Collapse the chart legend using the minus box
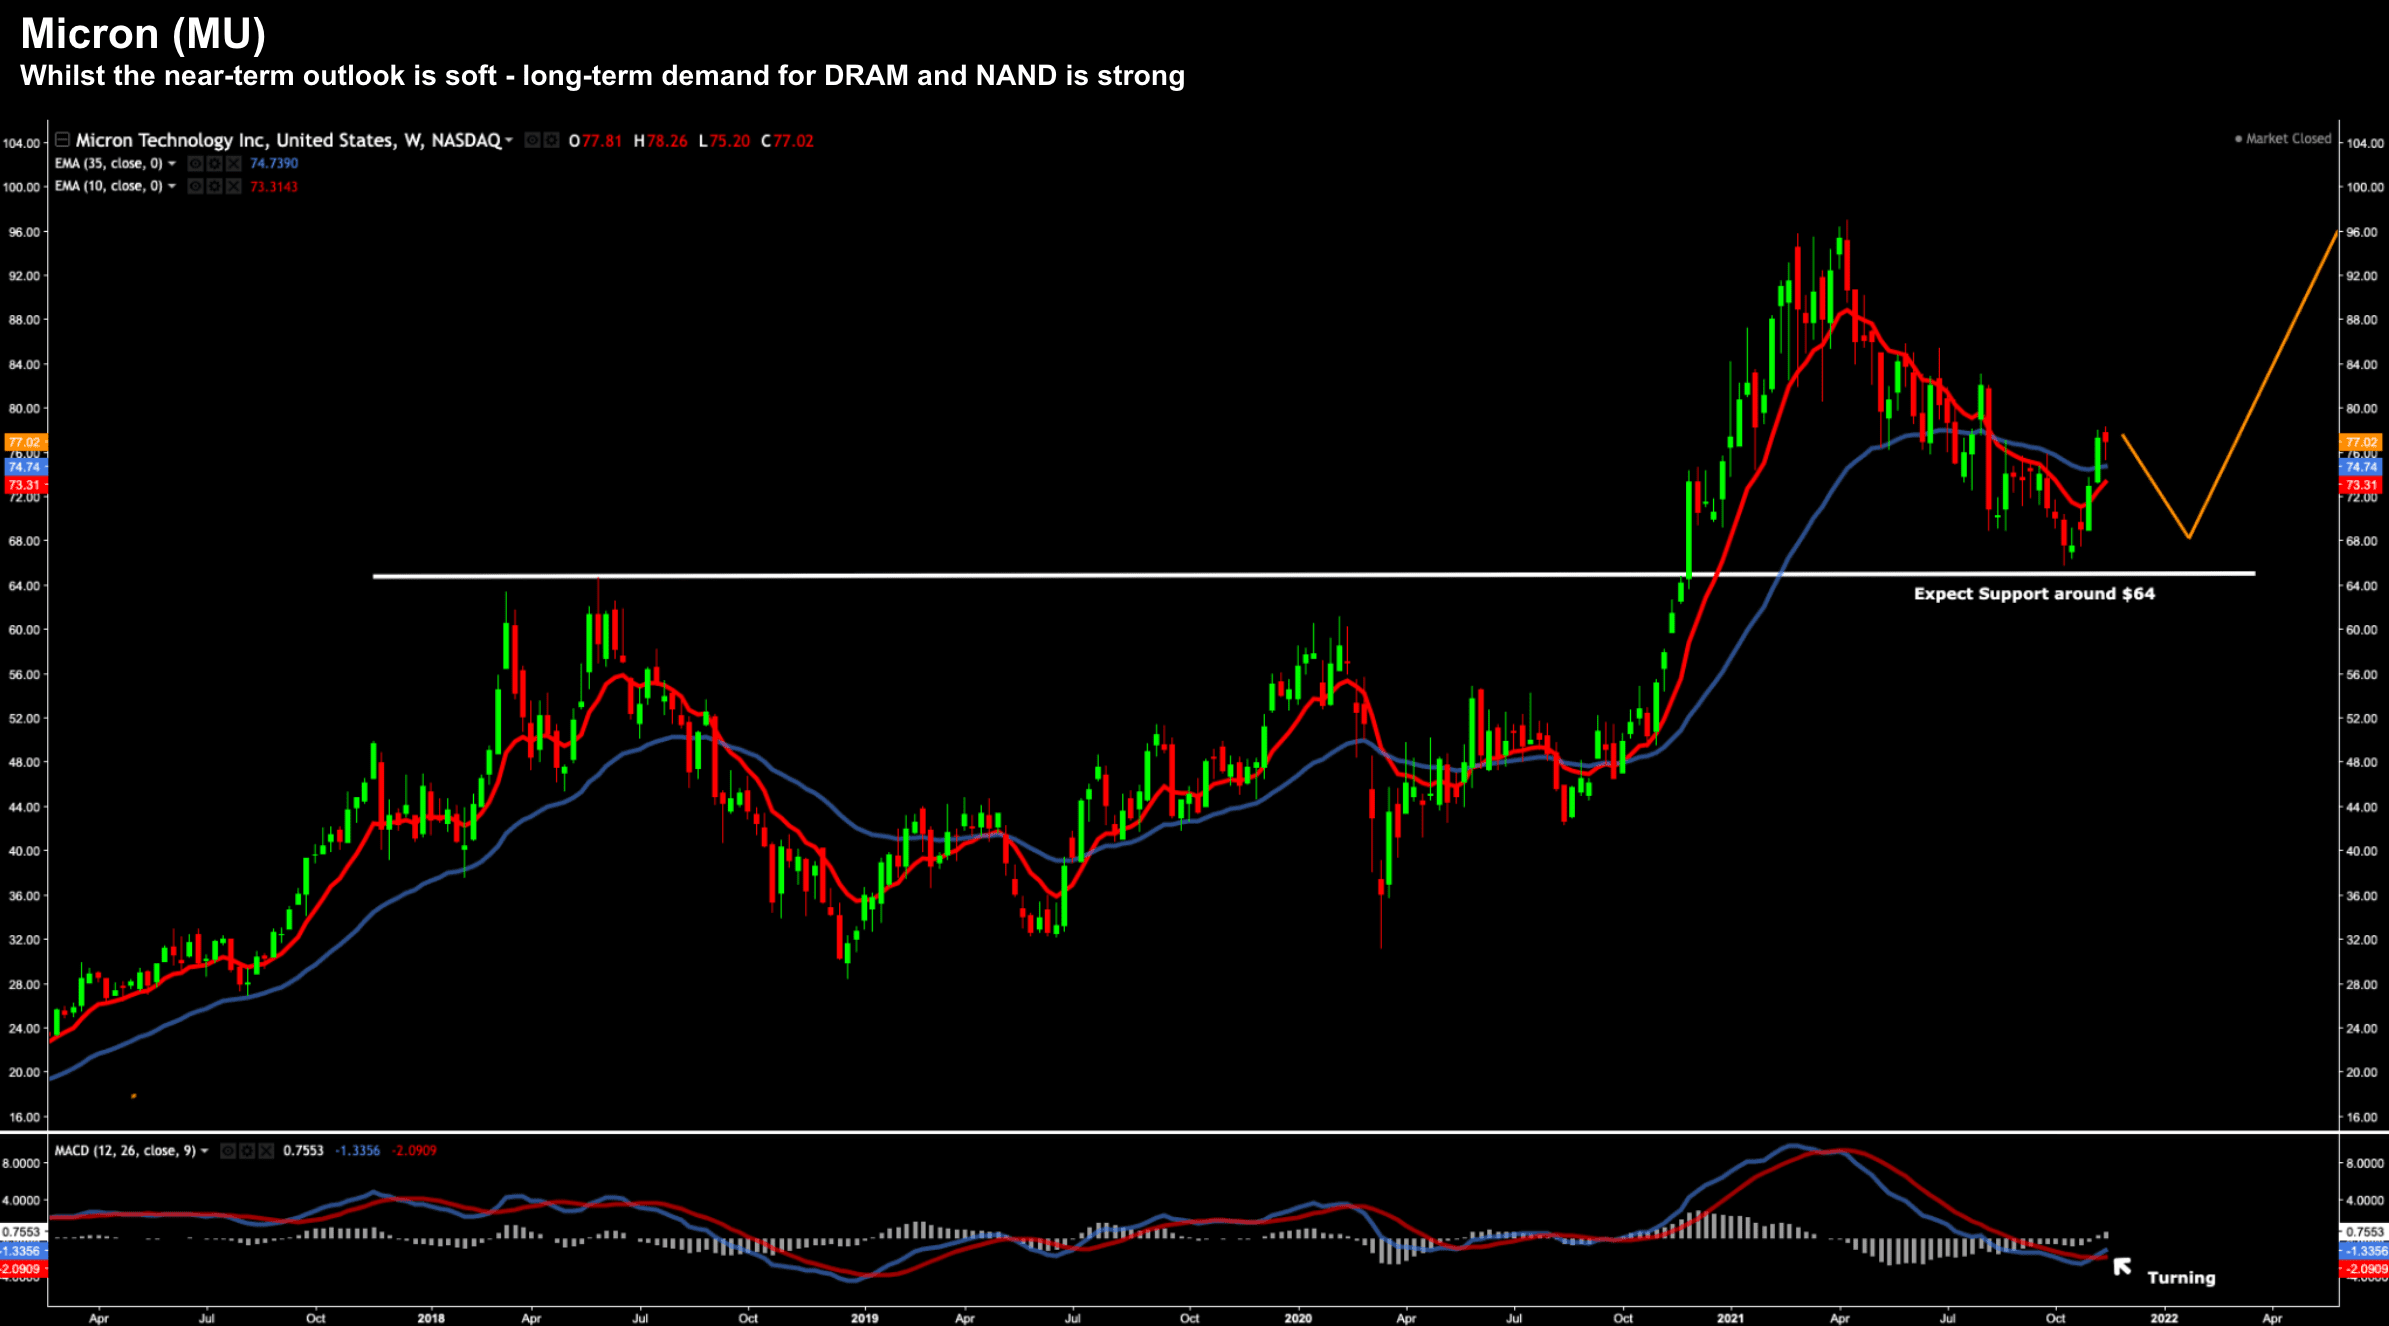 [62, 140]
